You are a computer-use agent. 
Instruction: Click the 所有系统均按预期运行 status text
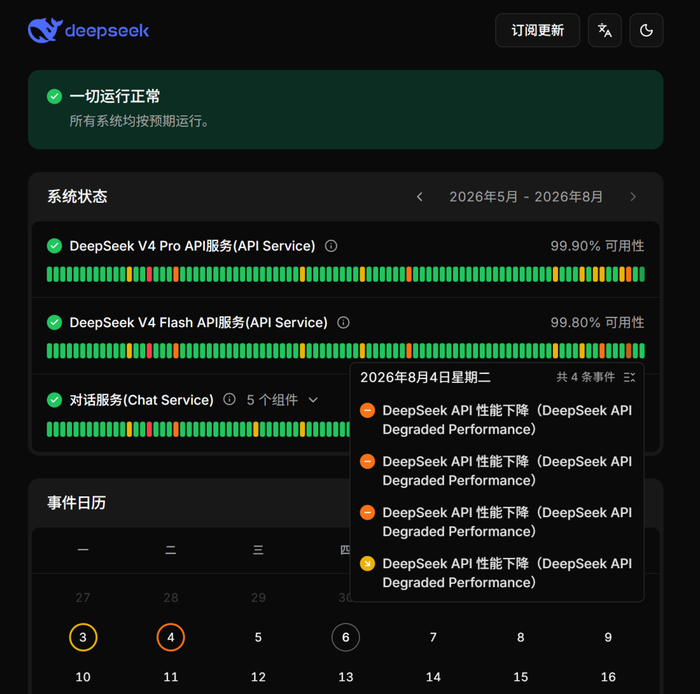[x=139, y=121]
